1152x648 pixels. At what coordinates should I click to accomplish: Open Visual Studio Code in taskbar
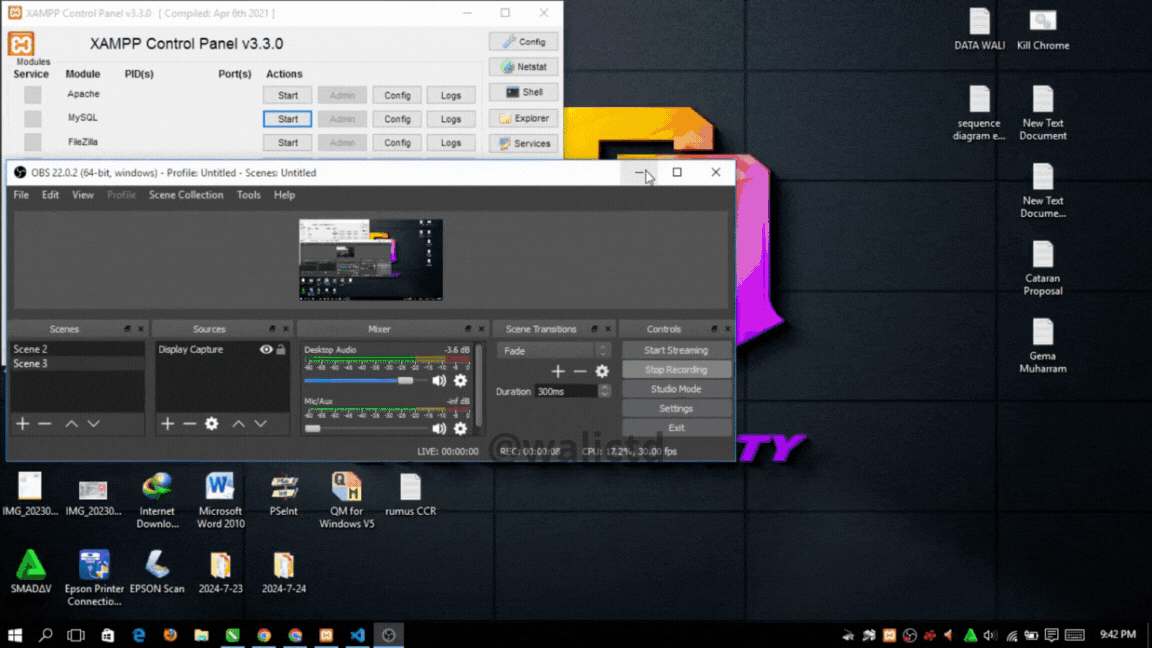tap(358, 635)
